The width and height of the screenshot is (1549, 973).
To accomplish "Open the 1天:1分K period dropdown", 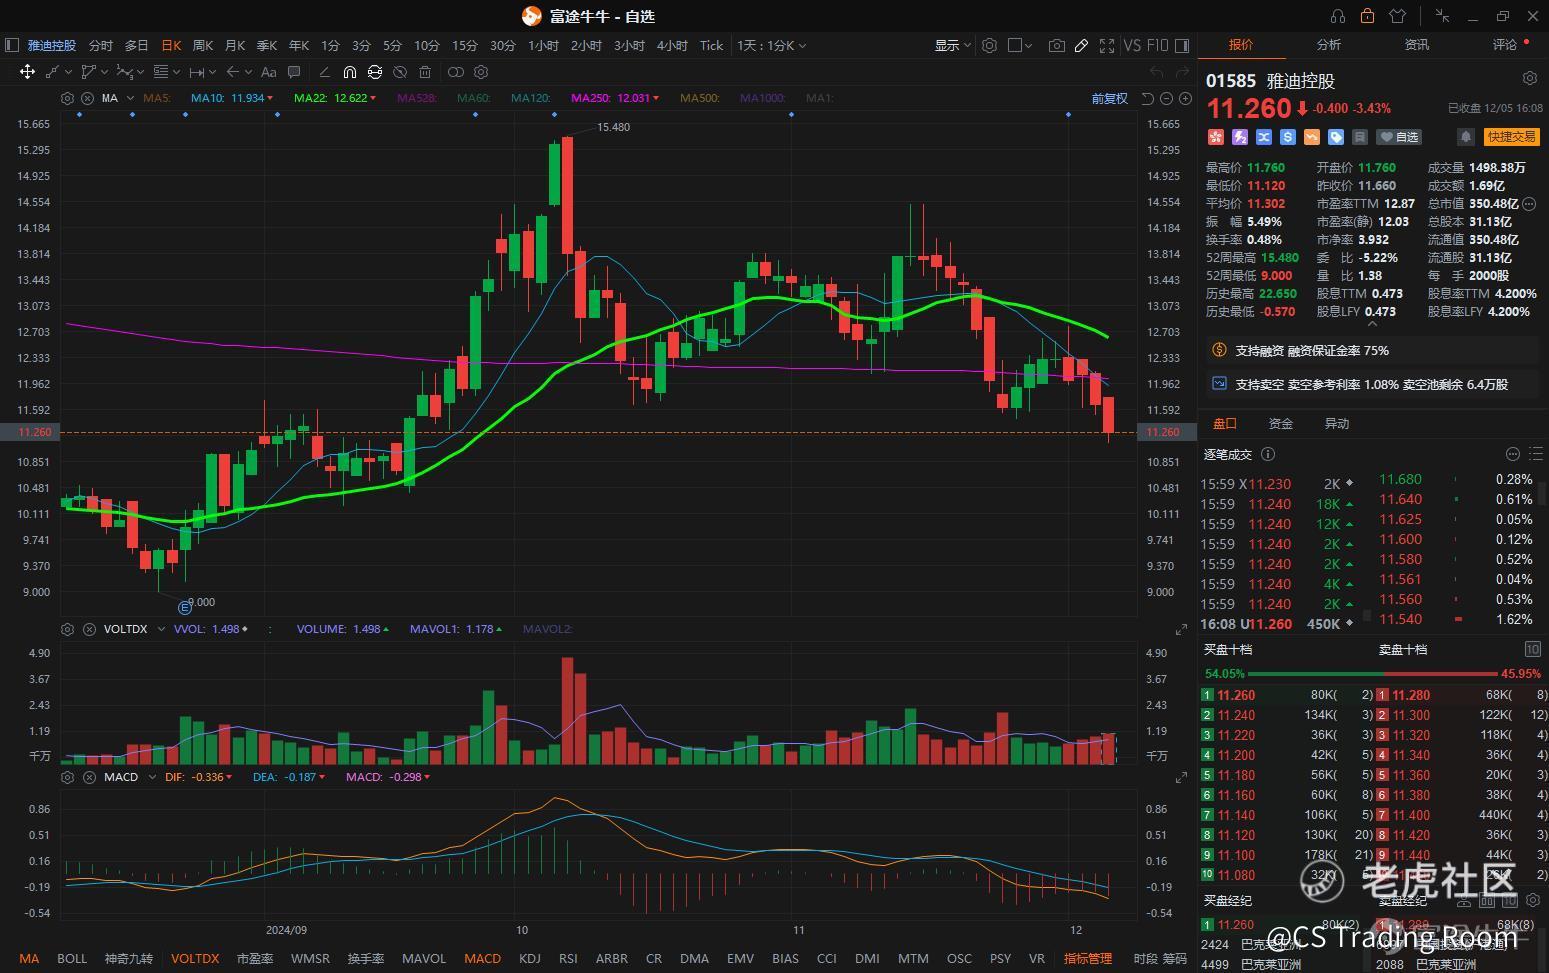I will point(771,45).
